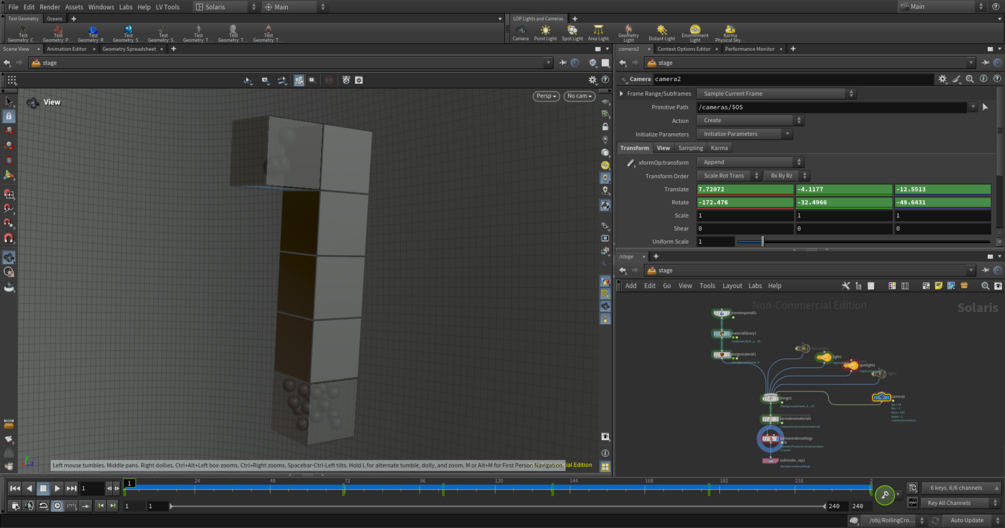This screenshot has width=1005, height=528.
Task: Click the Translate X value field
Action: click(745, 189)
